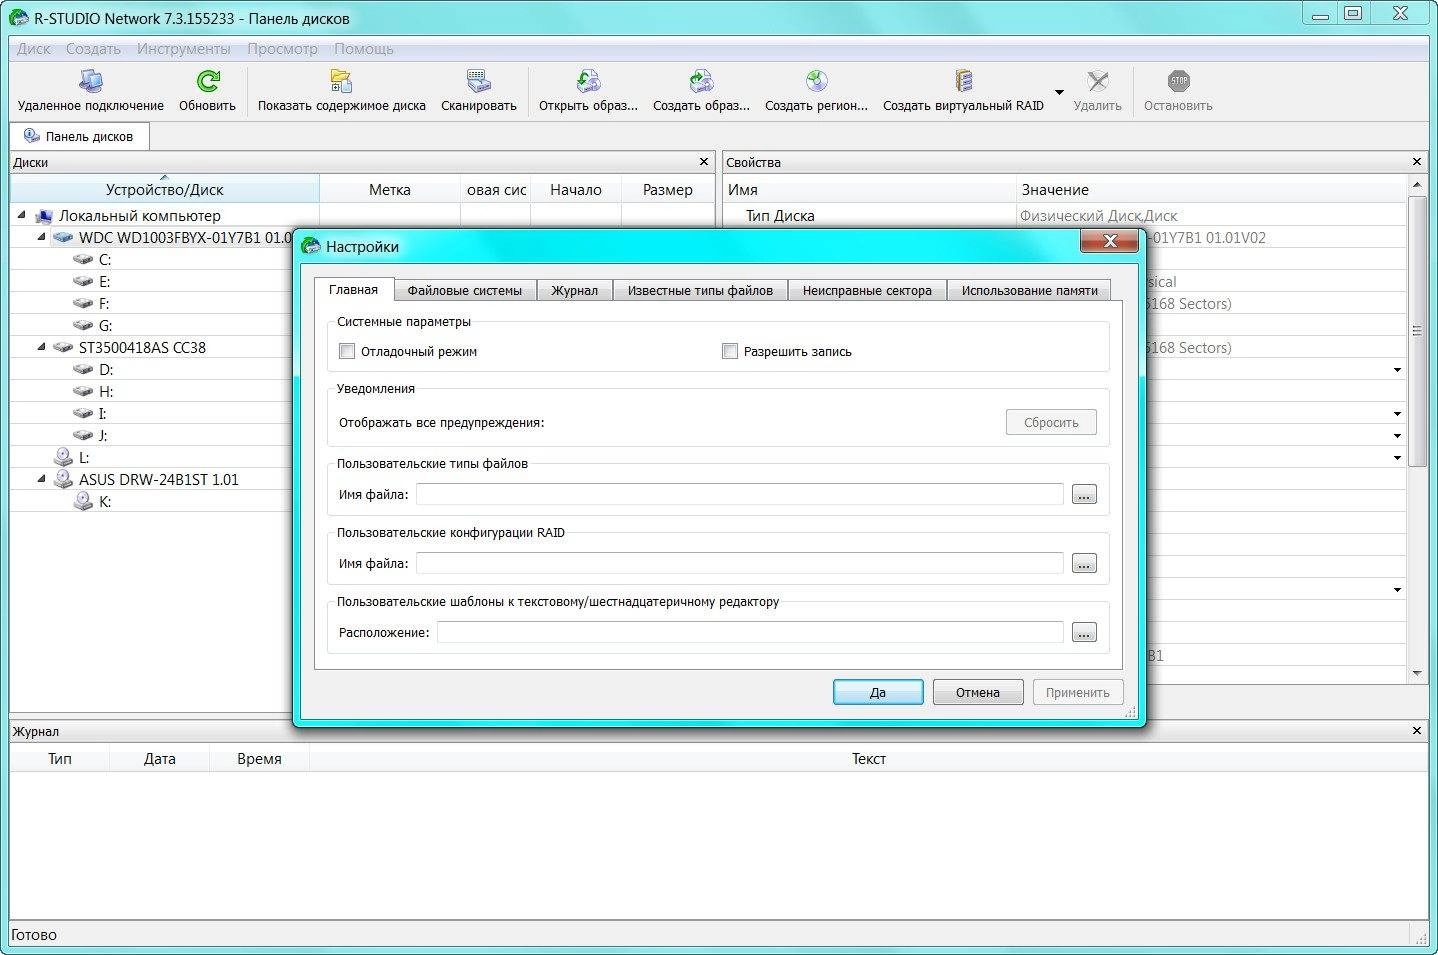Click the Метка column header
Image resolution: width=1438 pixels, height=955 pixels.
389,190
